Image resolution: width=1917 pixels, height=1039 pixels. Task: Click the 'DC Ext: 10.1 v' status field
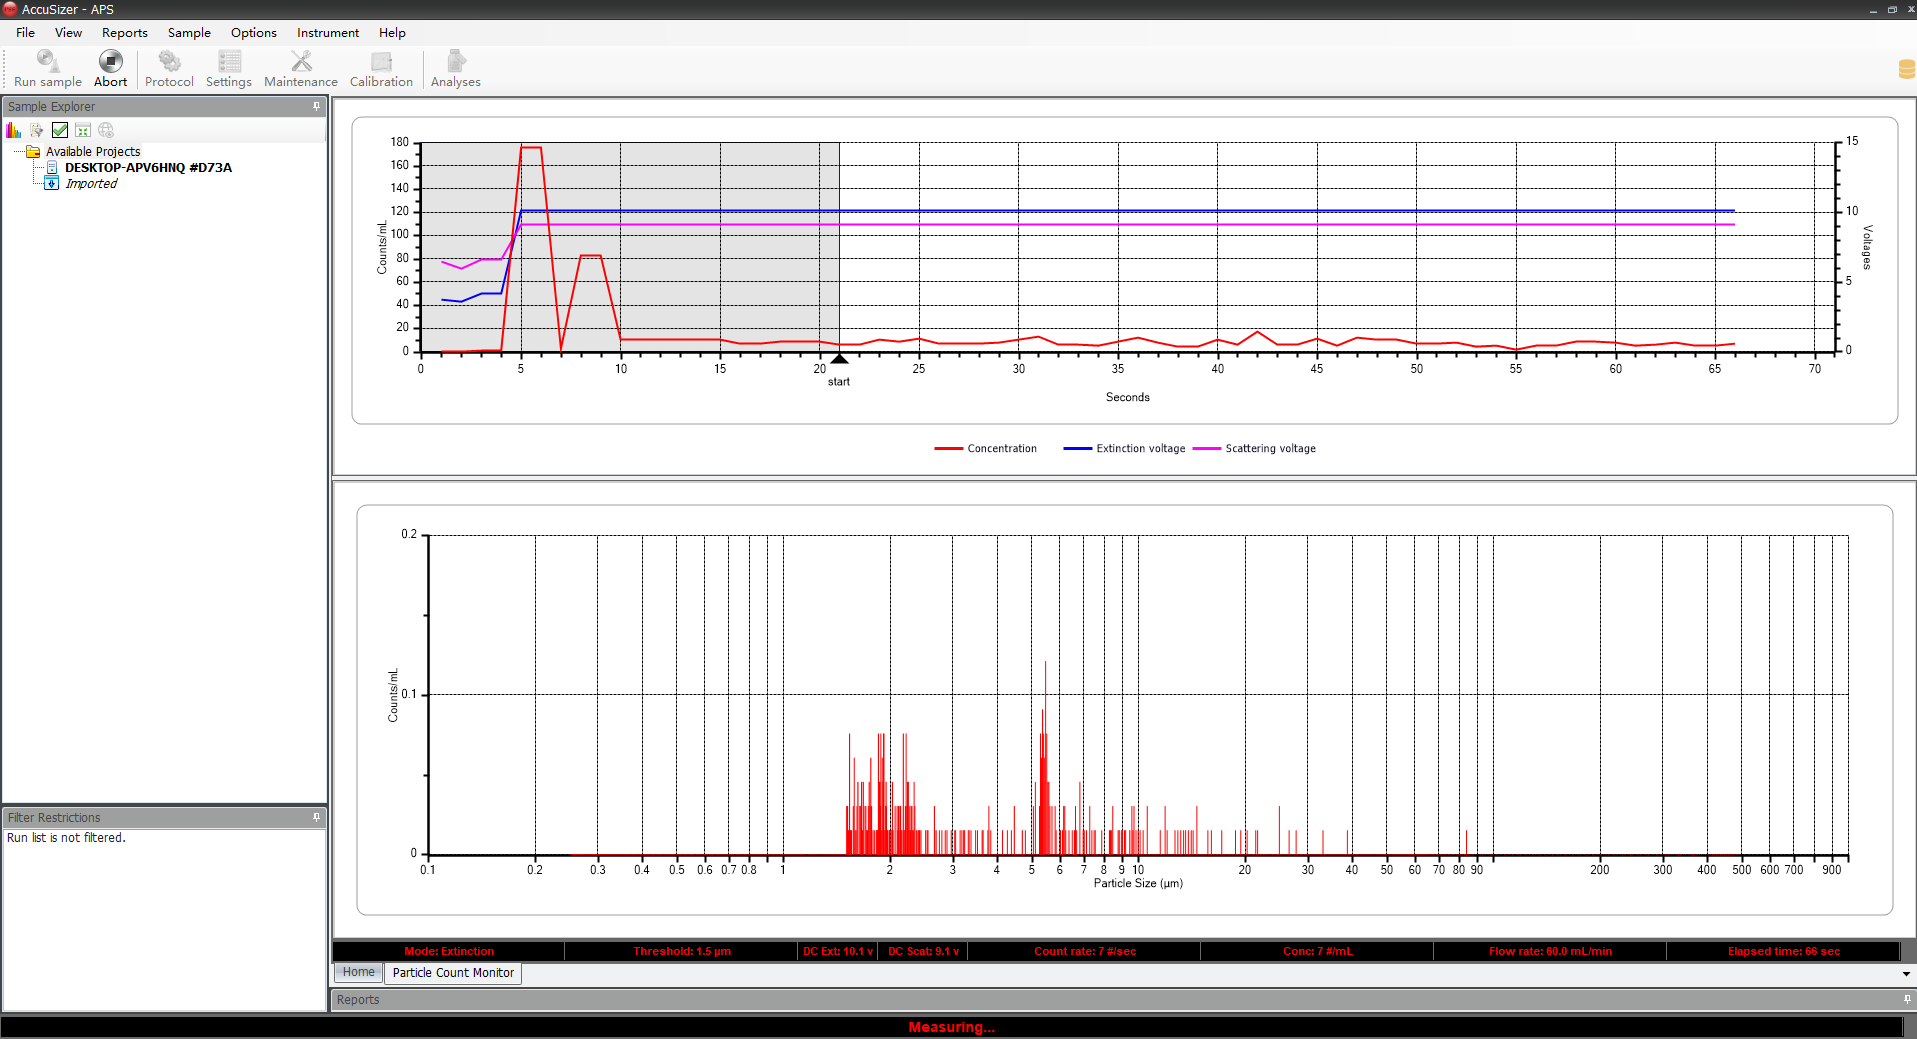pos(838,951)
